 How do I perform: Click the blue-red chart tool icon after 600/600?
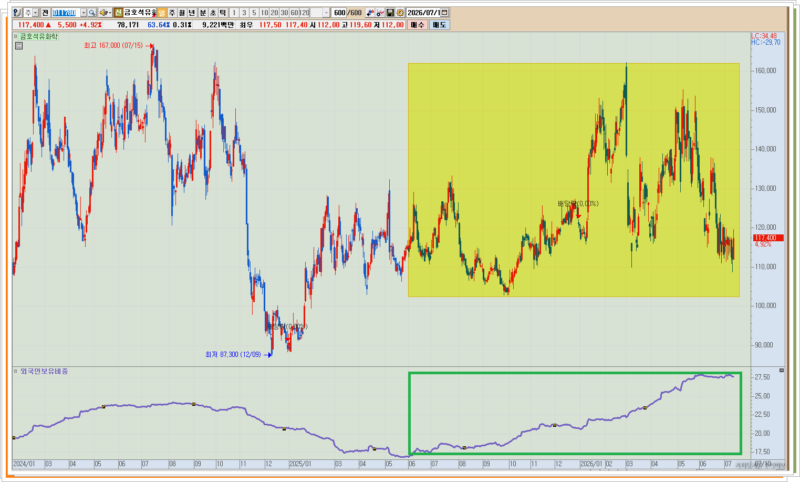coord(370,12)
